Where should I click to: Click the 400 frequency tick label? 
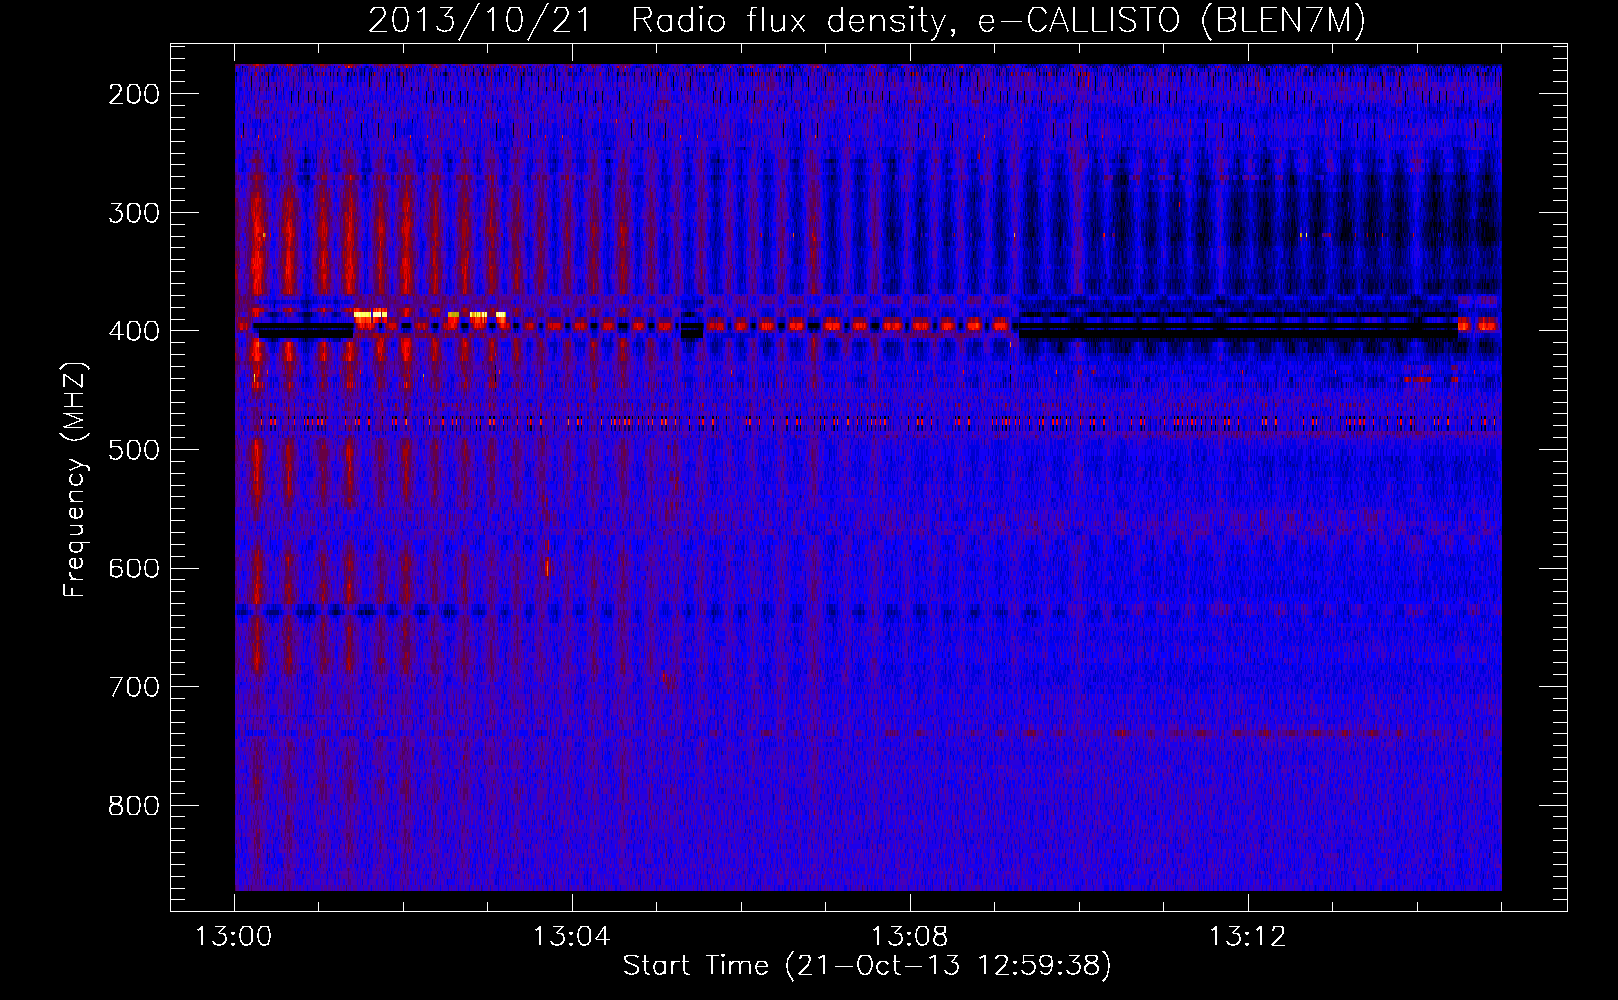[x=134, y=331]
